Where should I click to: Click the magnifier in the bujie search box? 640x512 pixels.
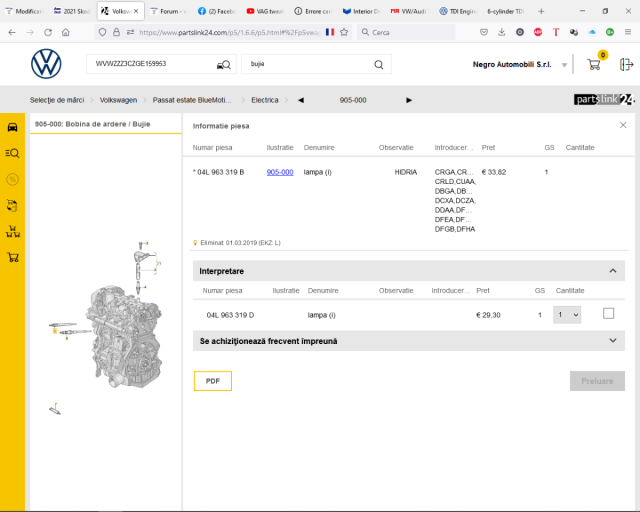(379, 65)
